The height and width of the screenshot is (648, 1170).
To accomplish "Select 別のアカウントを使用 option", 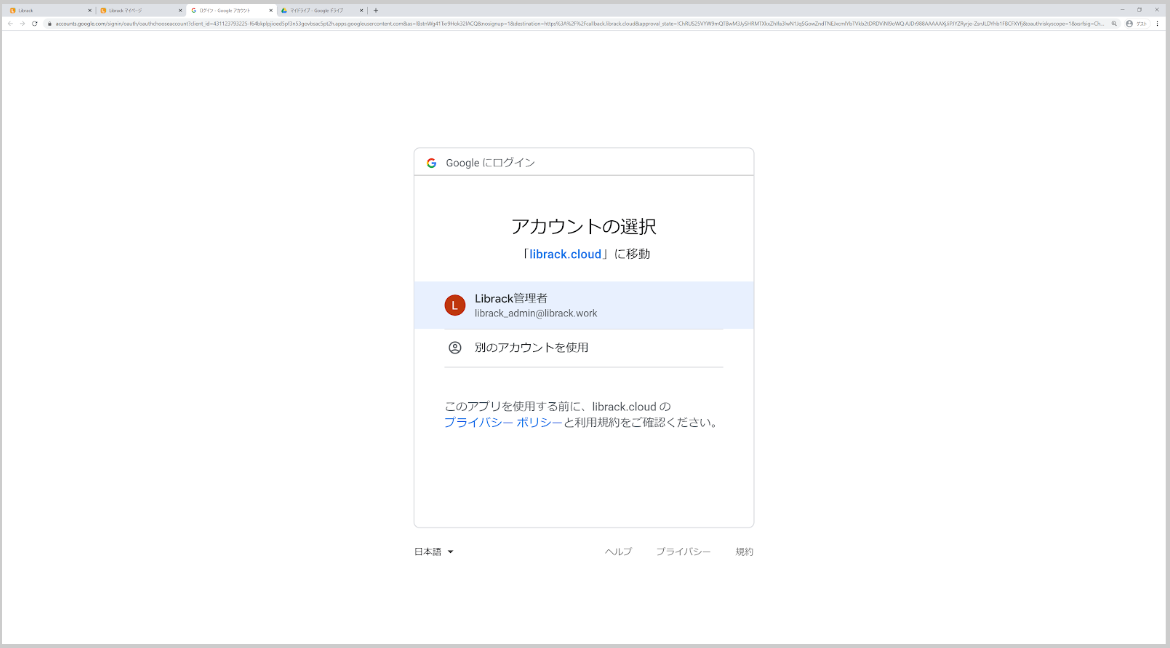I will pos(531,347).
